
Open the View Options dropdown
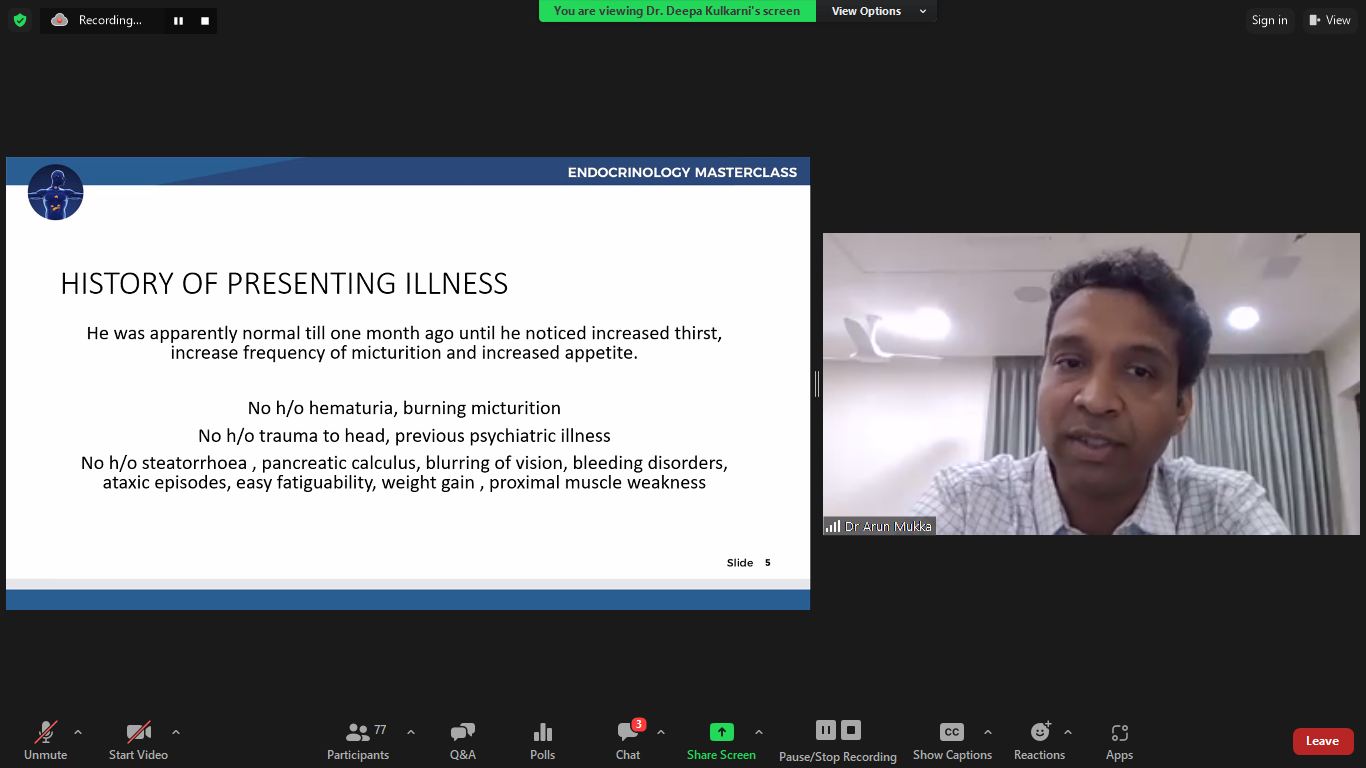[x=877, y=11]
